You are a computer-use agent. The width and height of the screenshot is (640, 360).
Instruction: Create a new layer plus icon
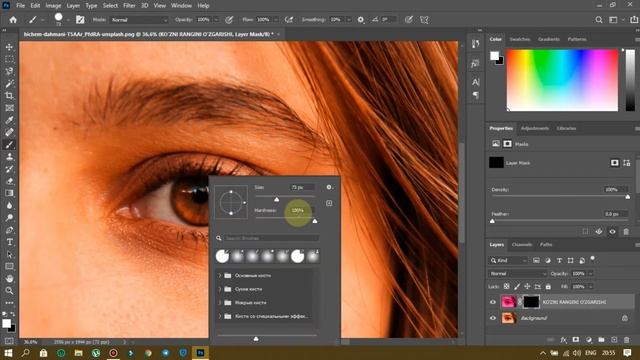(614, 340)
